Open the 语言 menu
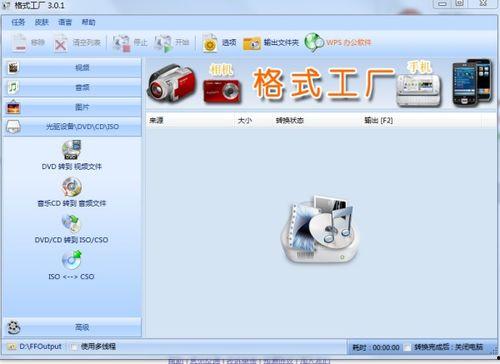The image size is (500, 364). tap(65, 22)
